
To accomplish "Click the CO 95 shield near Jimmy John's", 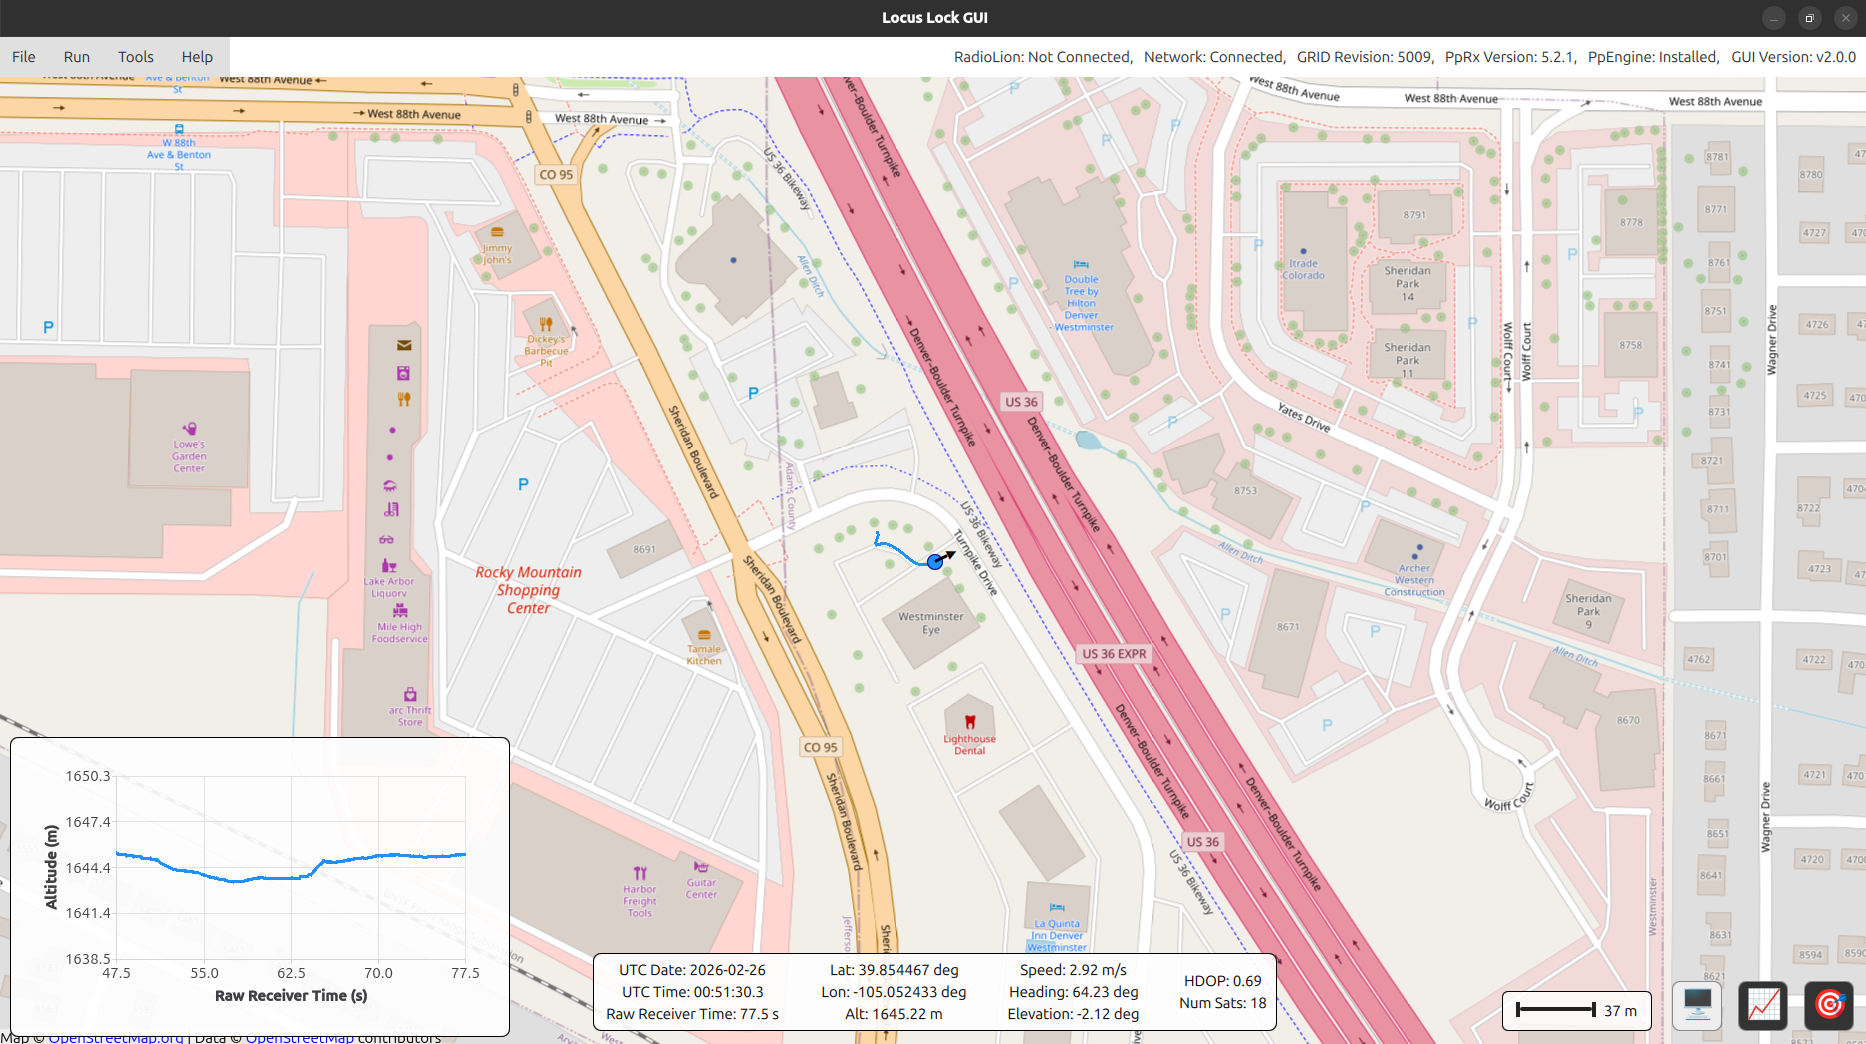I will click(x=556, y=174).
